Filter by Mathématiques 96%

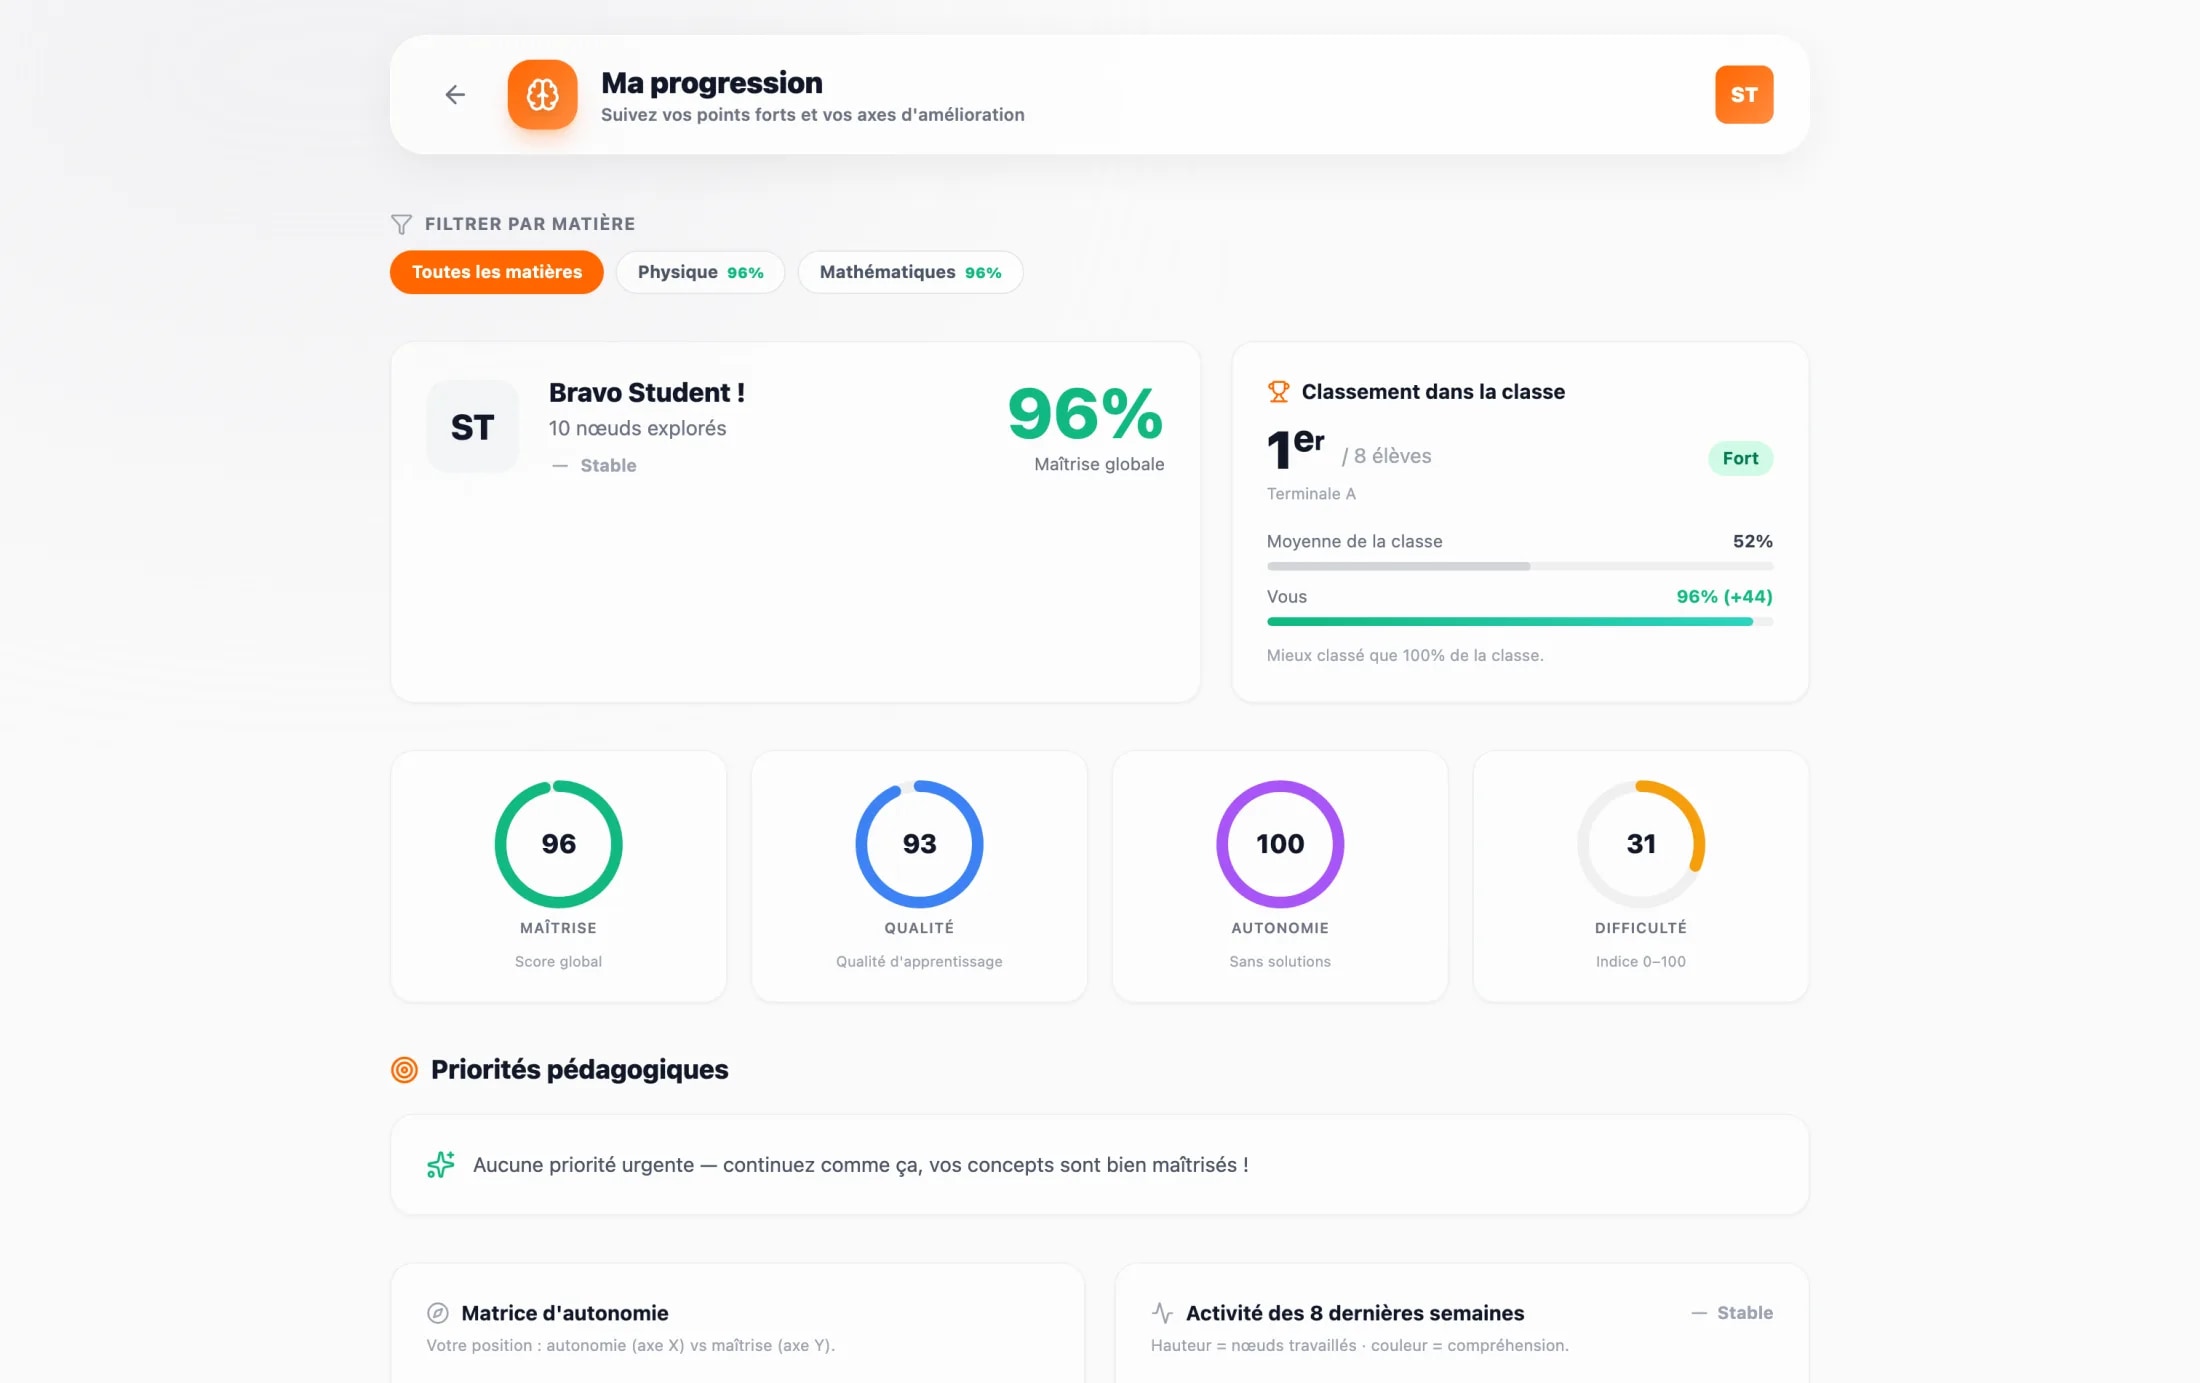tap(910, 272)
